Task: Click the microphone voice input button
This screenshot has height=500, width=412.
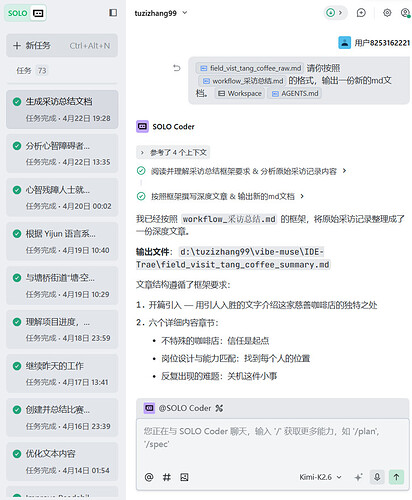Action: [377, 477]
